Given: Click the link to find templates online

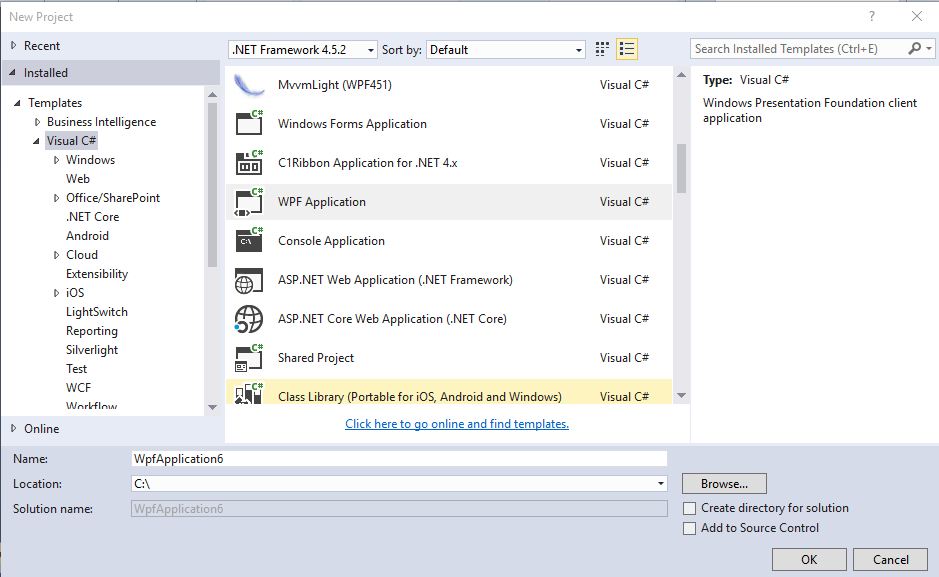Looking at the screenshot, I should tap(457, 424).
